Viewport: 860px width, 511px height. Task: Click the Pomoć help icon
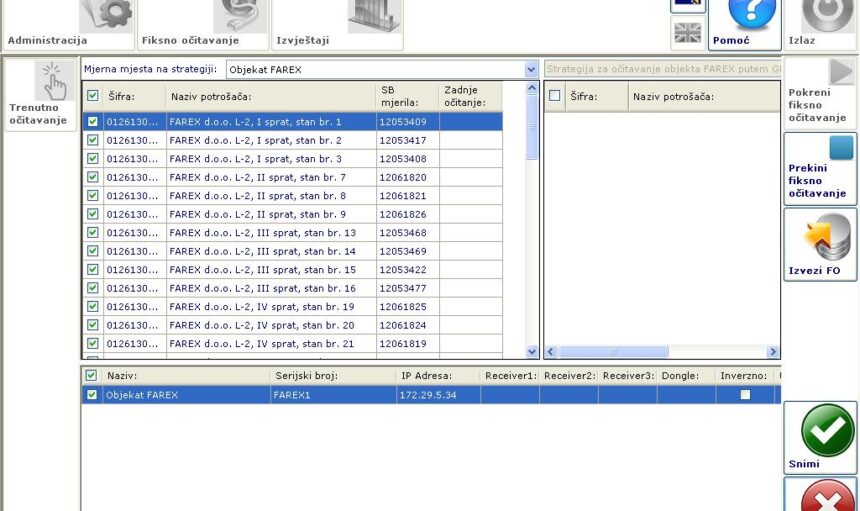[x=752, y=14]
